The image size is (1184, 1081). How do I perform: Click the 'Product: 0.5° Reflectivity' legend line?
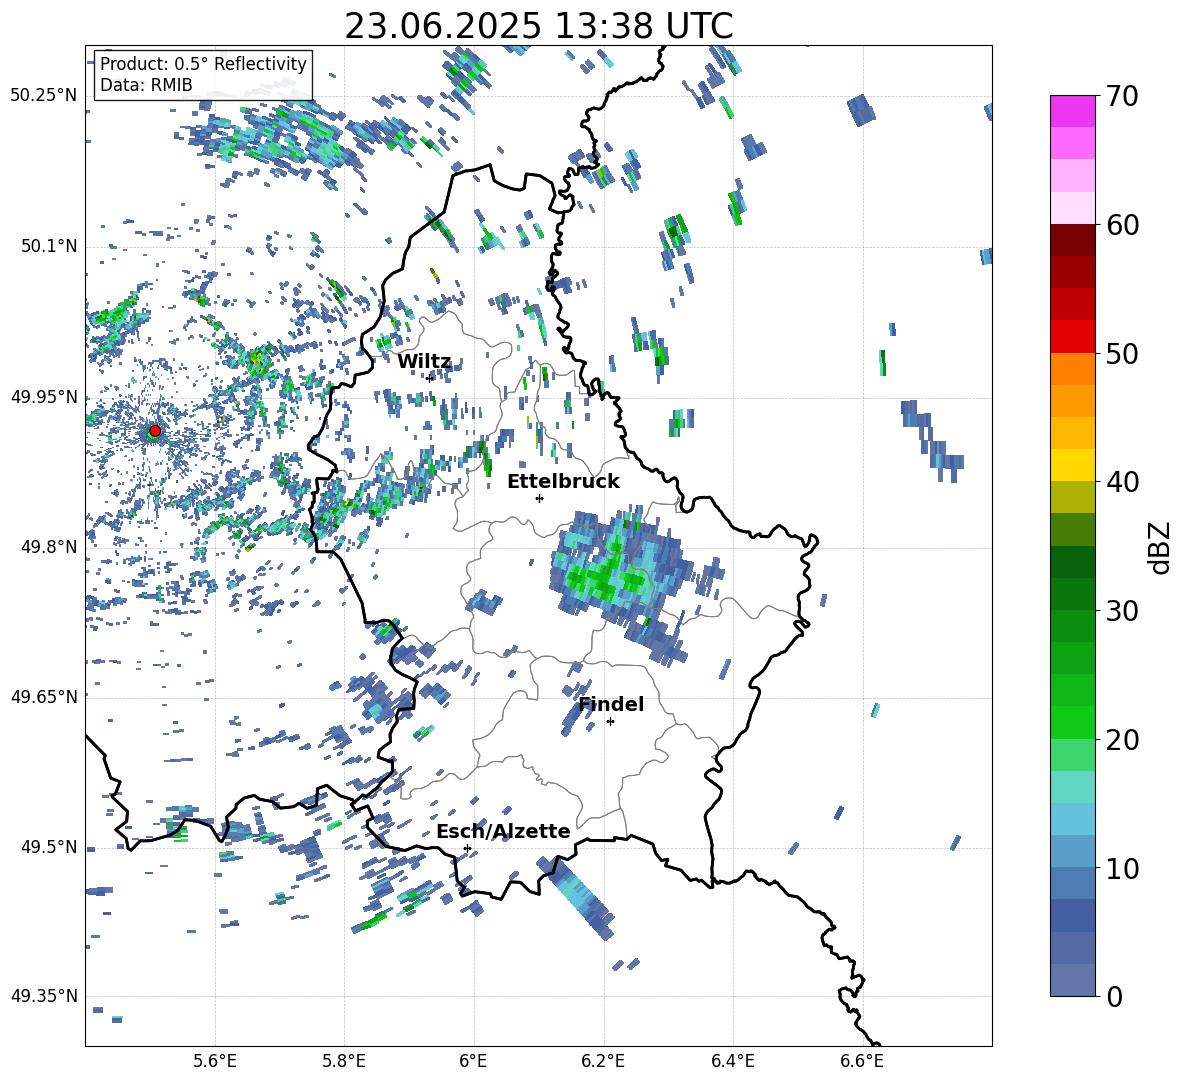[203, 64]
